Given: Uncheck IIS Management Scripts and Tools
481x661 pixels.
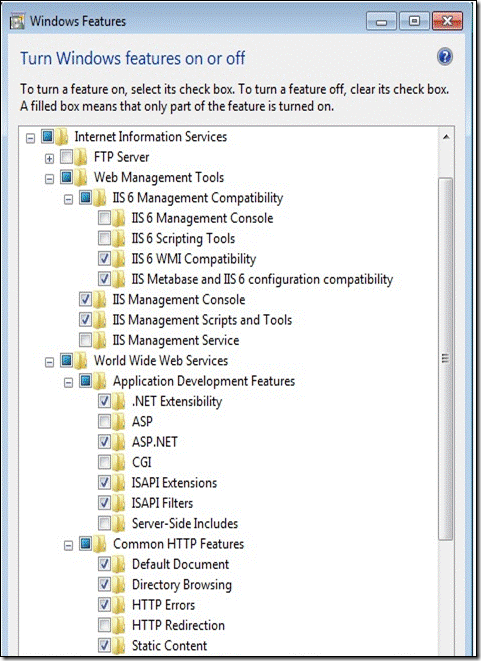Looking at the screenshot, I should [86, 320].
